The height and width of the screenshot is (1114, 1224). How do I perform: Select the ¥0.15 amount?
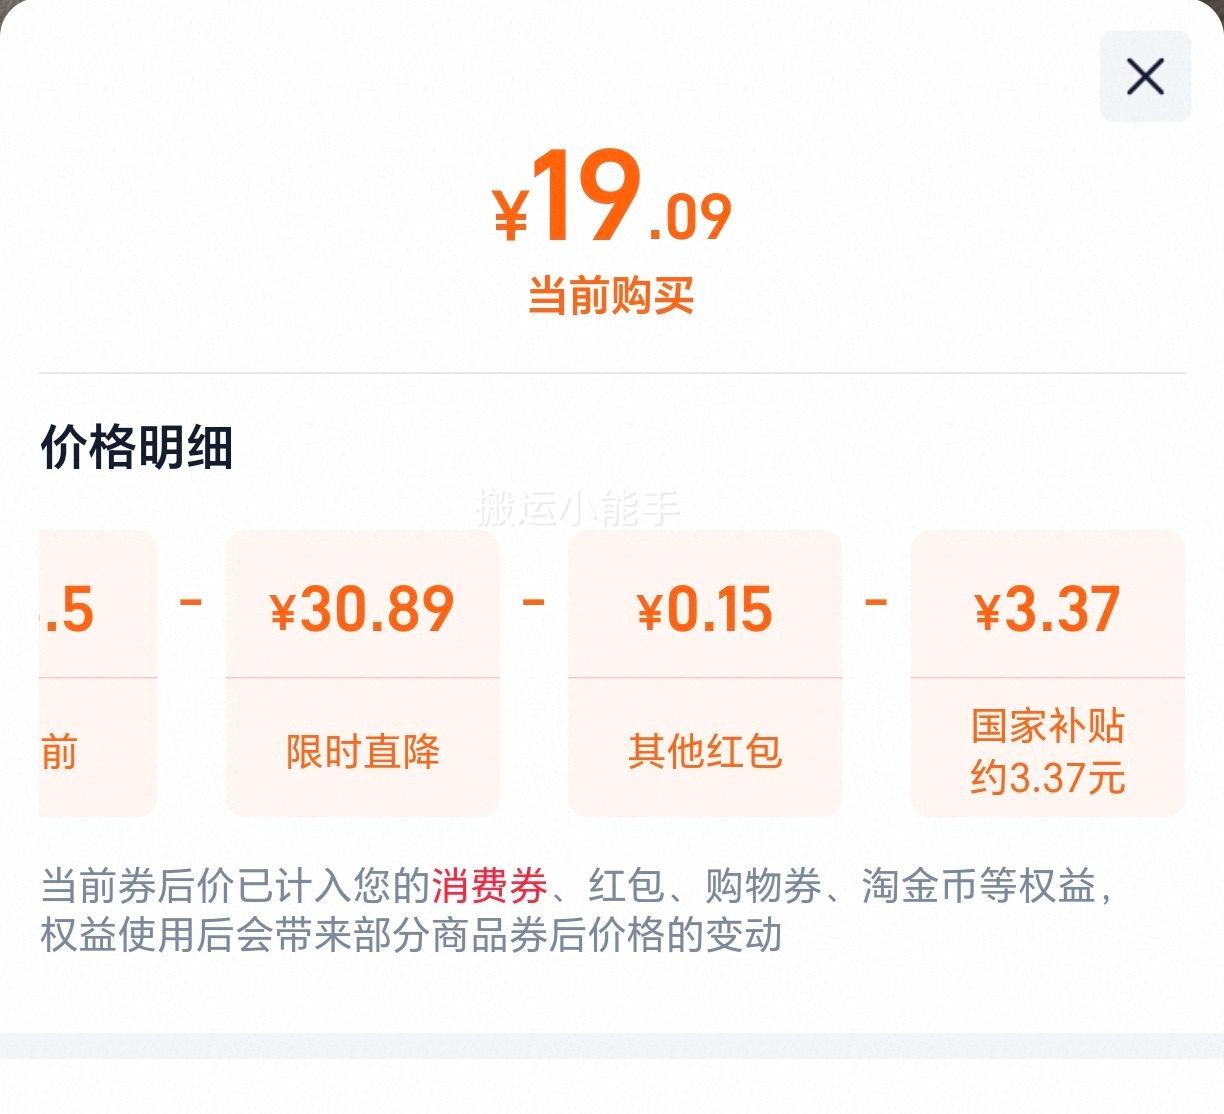point(705,609)
